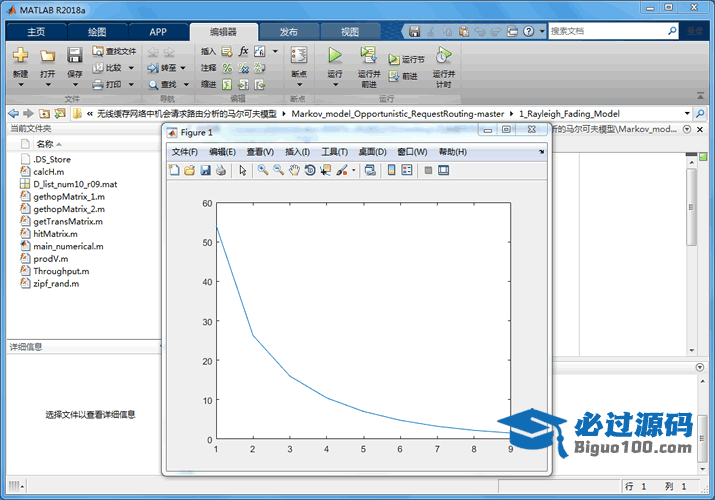Expand the Save (保存) dropdown arrow

click(x=75, y=85)
